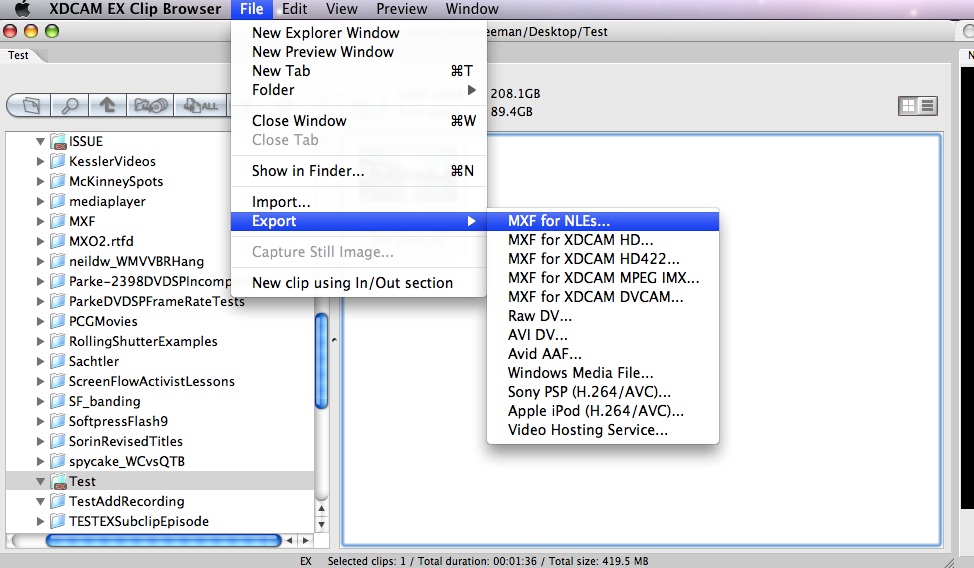Expand the KesslerVideos folder
Screen dimensions: 974x568
click(x=40, y=162)
